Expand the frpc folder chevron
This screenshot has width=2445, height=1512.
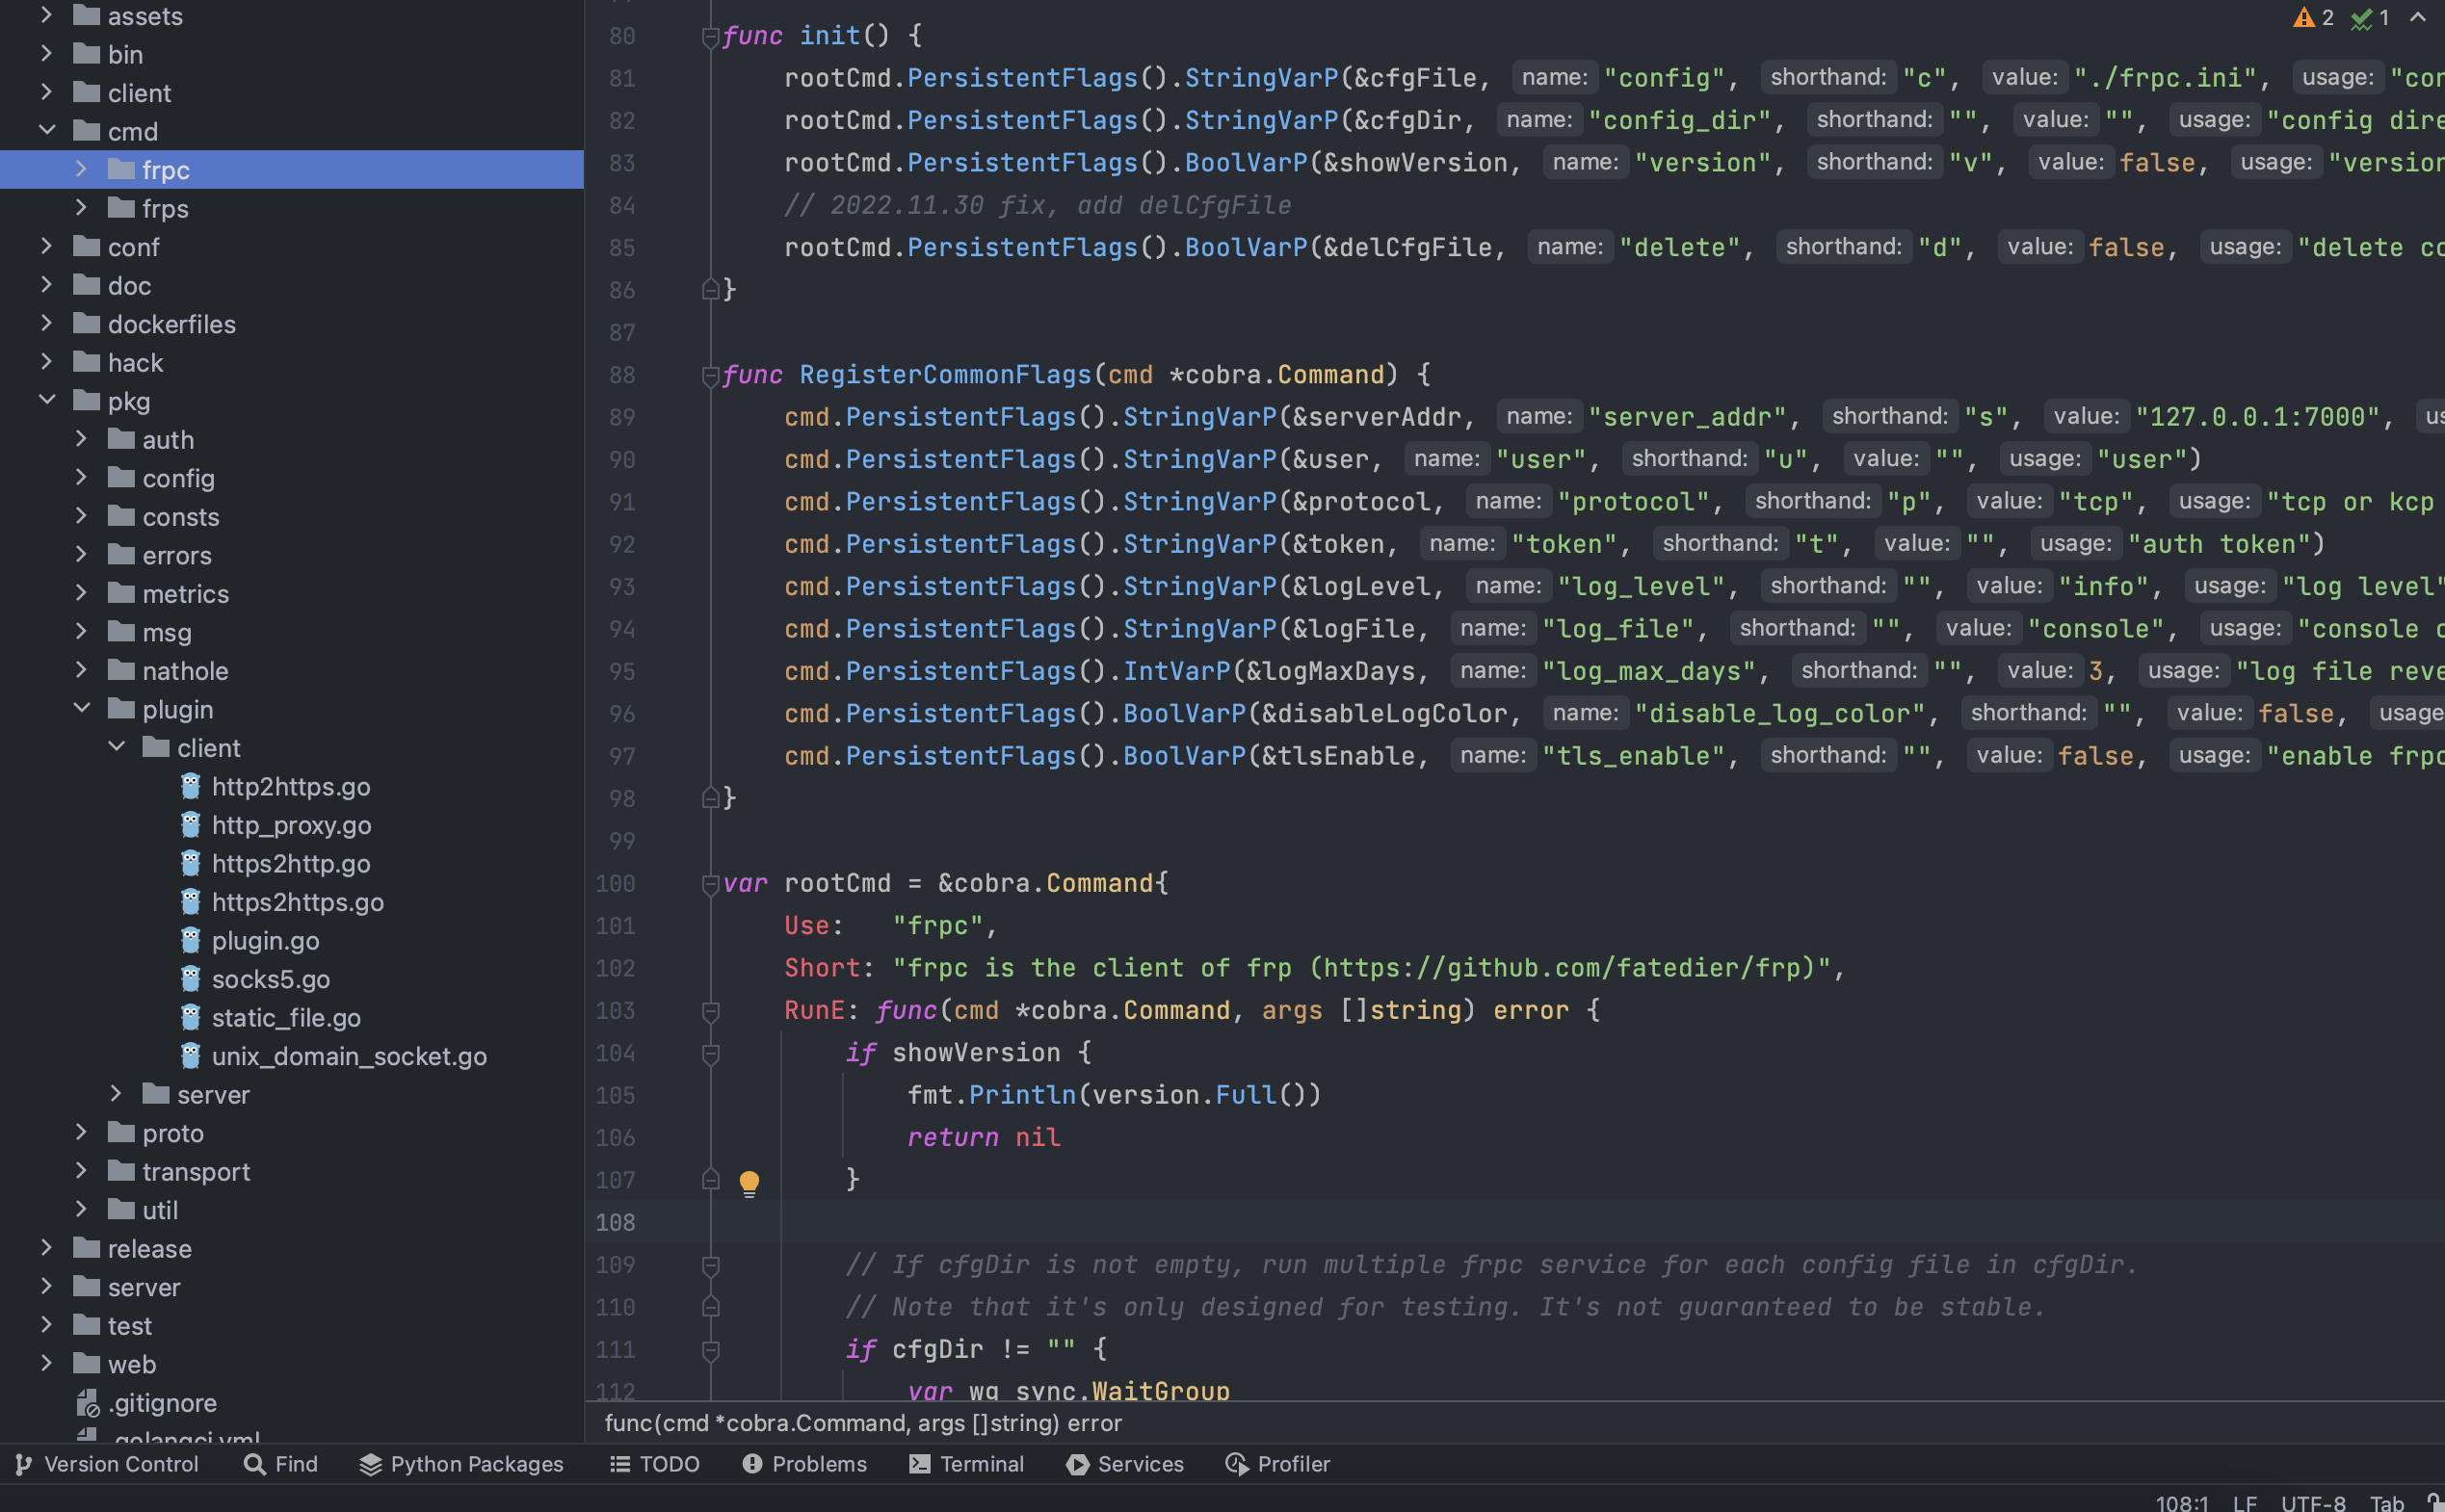(81, 169)
